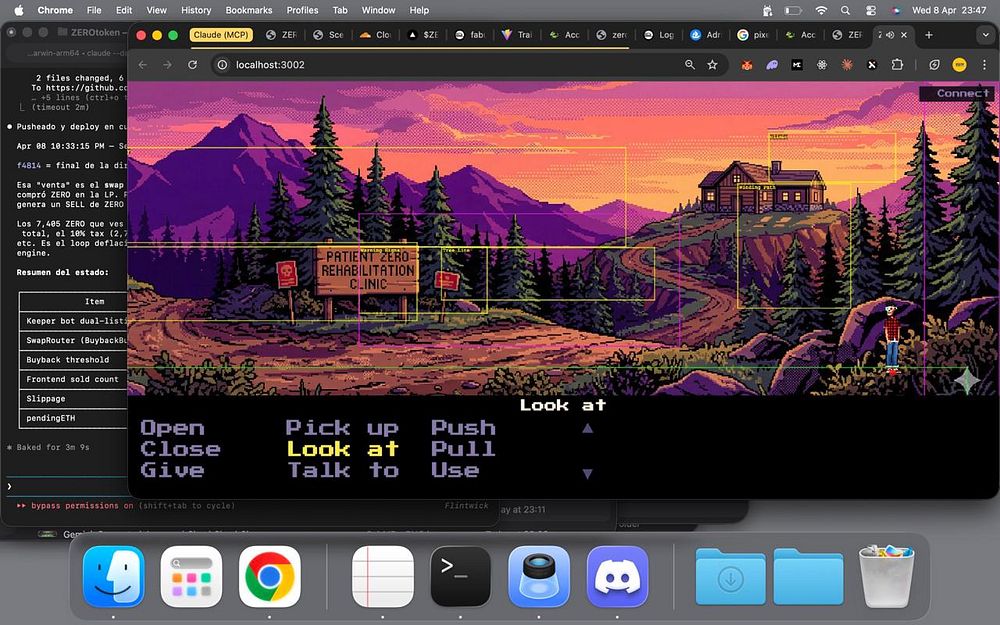Open the View menu
The width and height of the screenshot is (1000, 625).
point(156,10)
